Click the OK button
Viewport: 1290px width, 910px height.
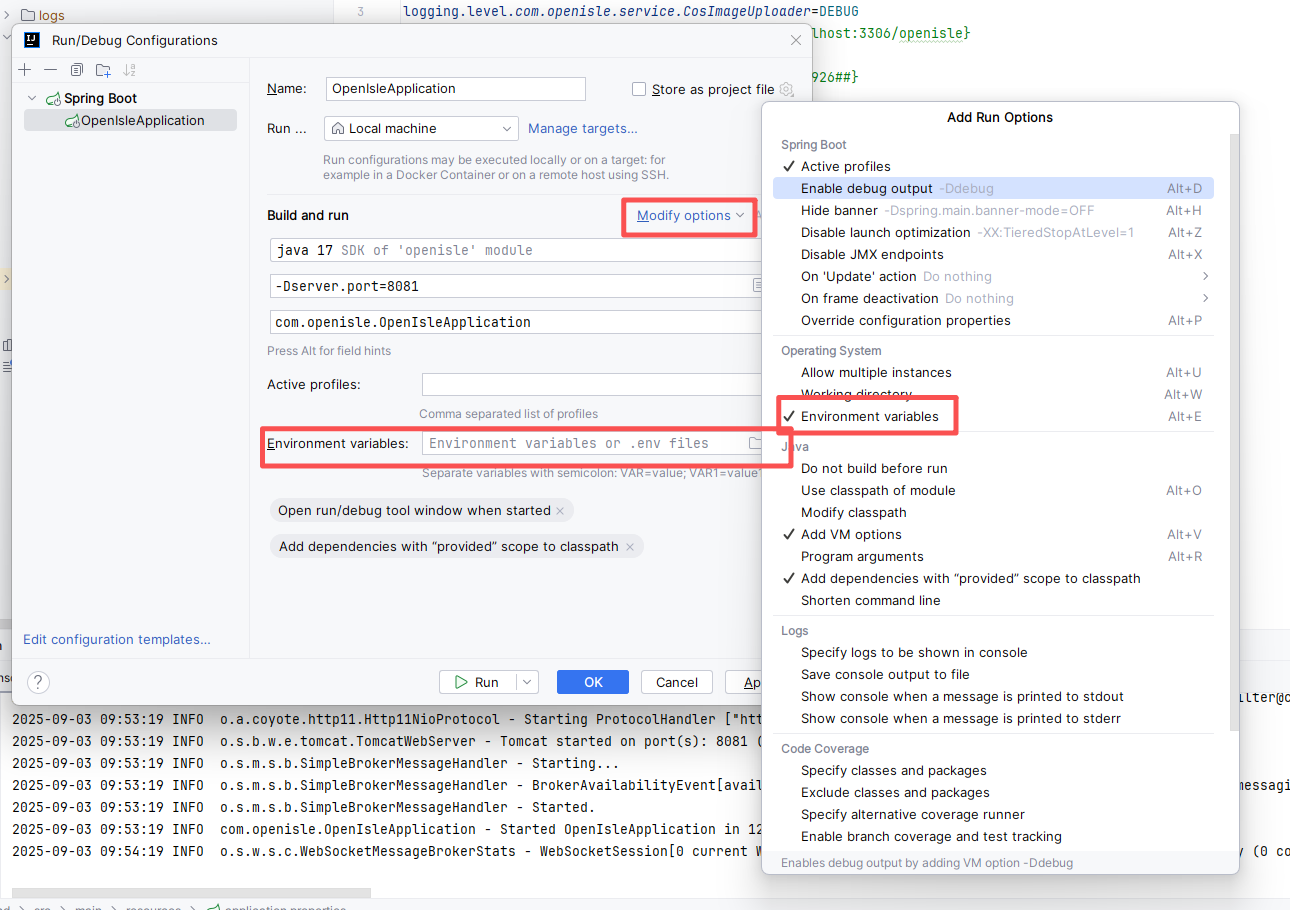593,682
